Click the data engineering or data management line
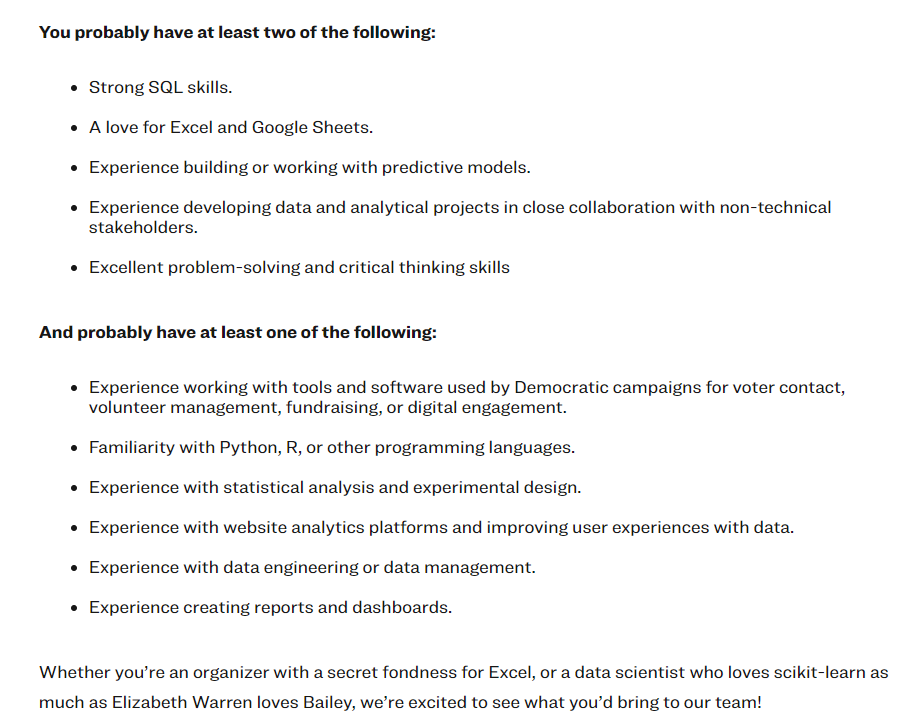 point(312,567)
